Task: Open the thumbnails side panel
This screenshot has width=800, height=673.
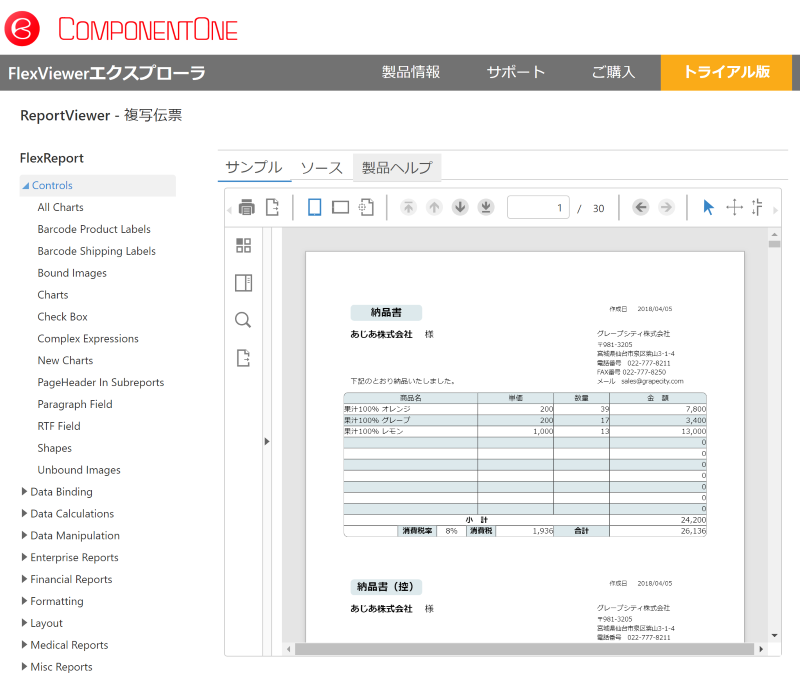Action: pos(243,245)
